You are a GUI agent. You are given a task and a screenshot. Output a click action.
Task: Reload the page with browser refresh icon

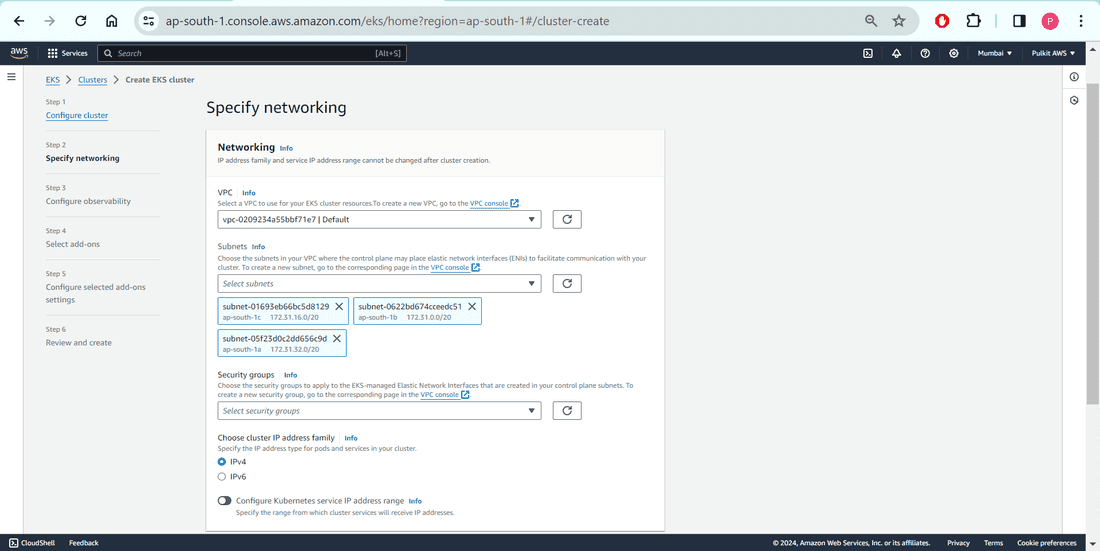pos(81,21)
